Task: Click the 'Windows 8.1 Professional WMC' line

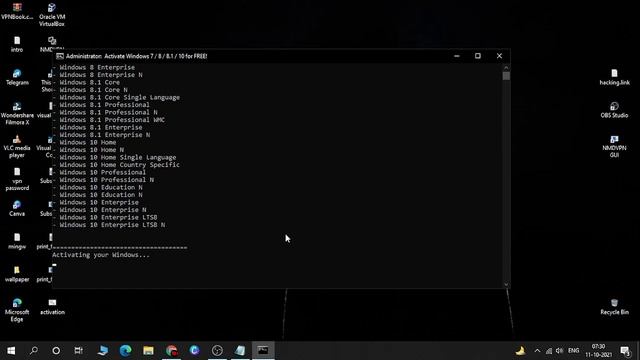Action: click(x=112, y=120)
